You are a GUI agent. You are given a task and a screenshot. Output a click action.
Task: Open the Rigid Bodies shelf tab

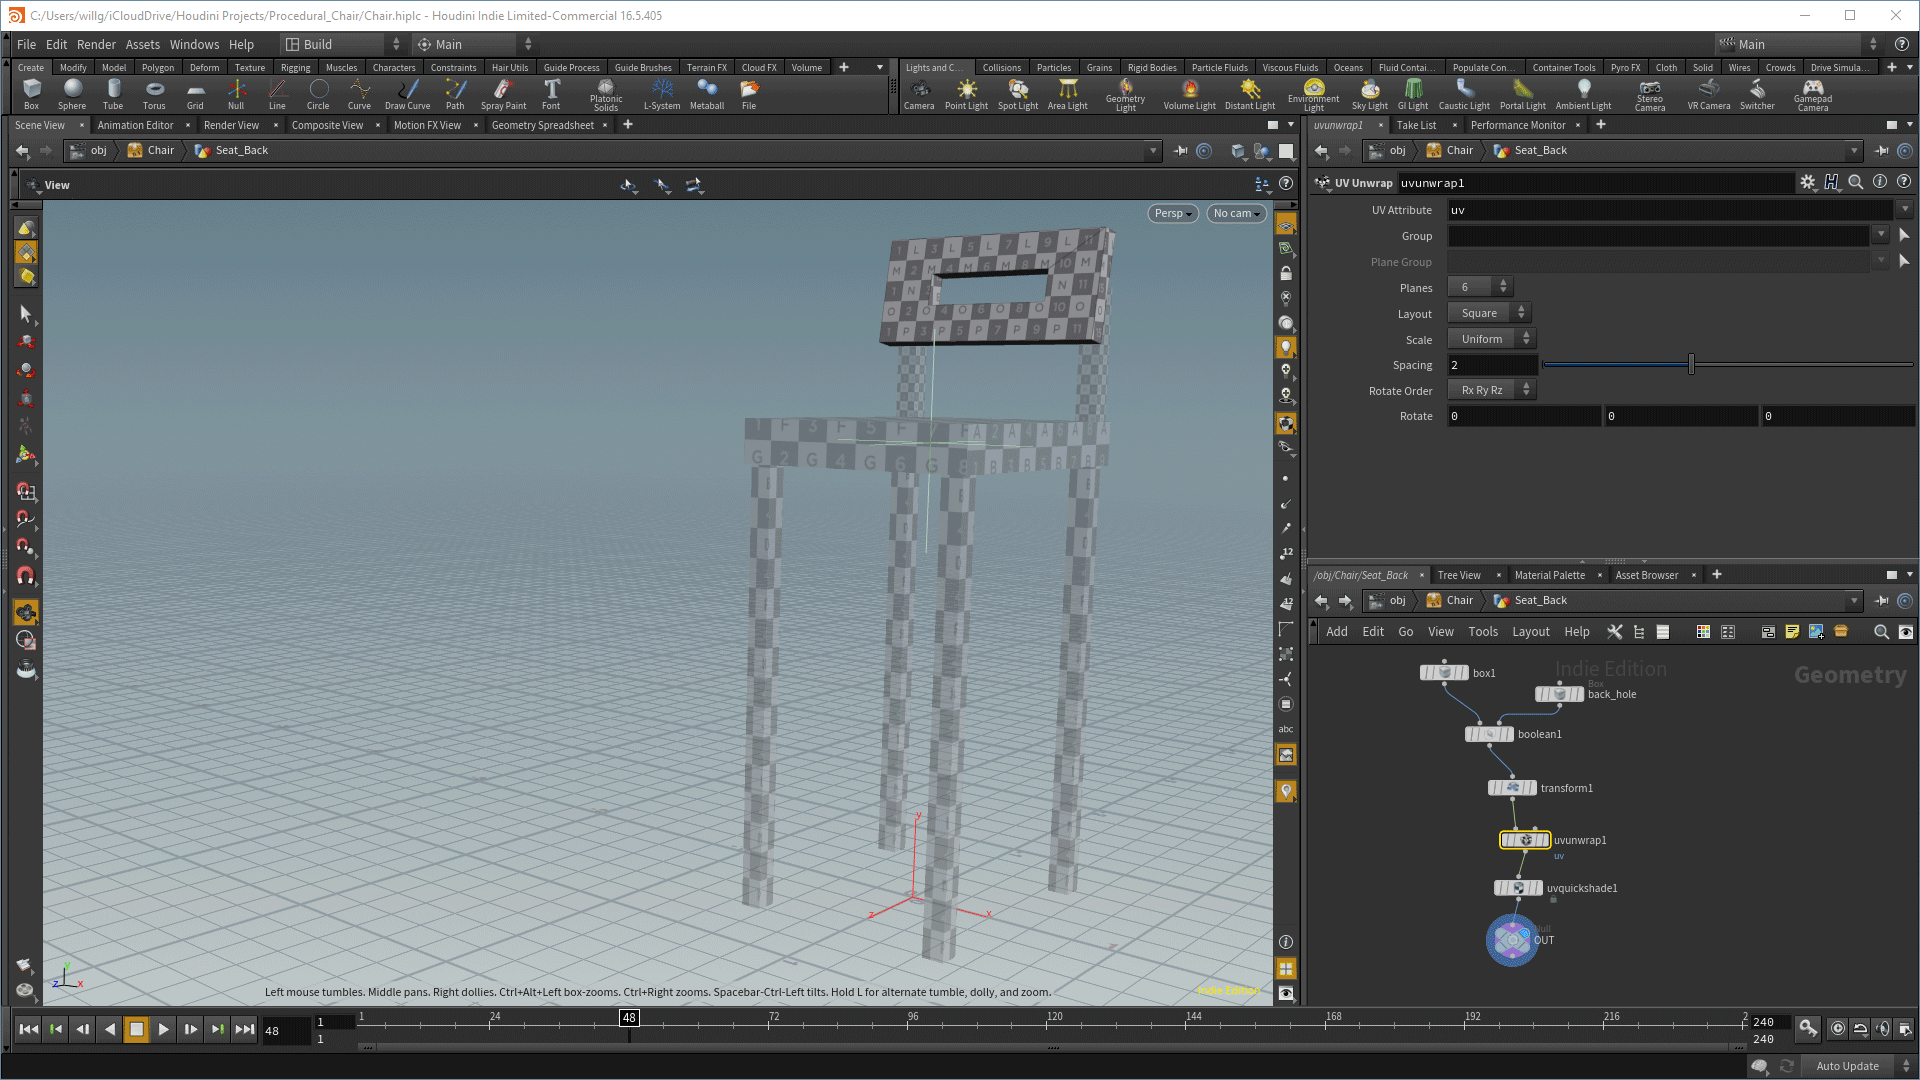(1152, 68)
